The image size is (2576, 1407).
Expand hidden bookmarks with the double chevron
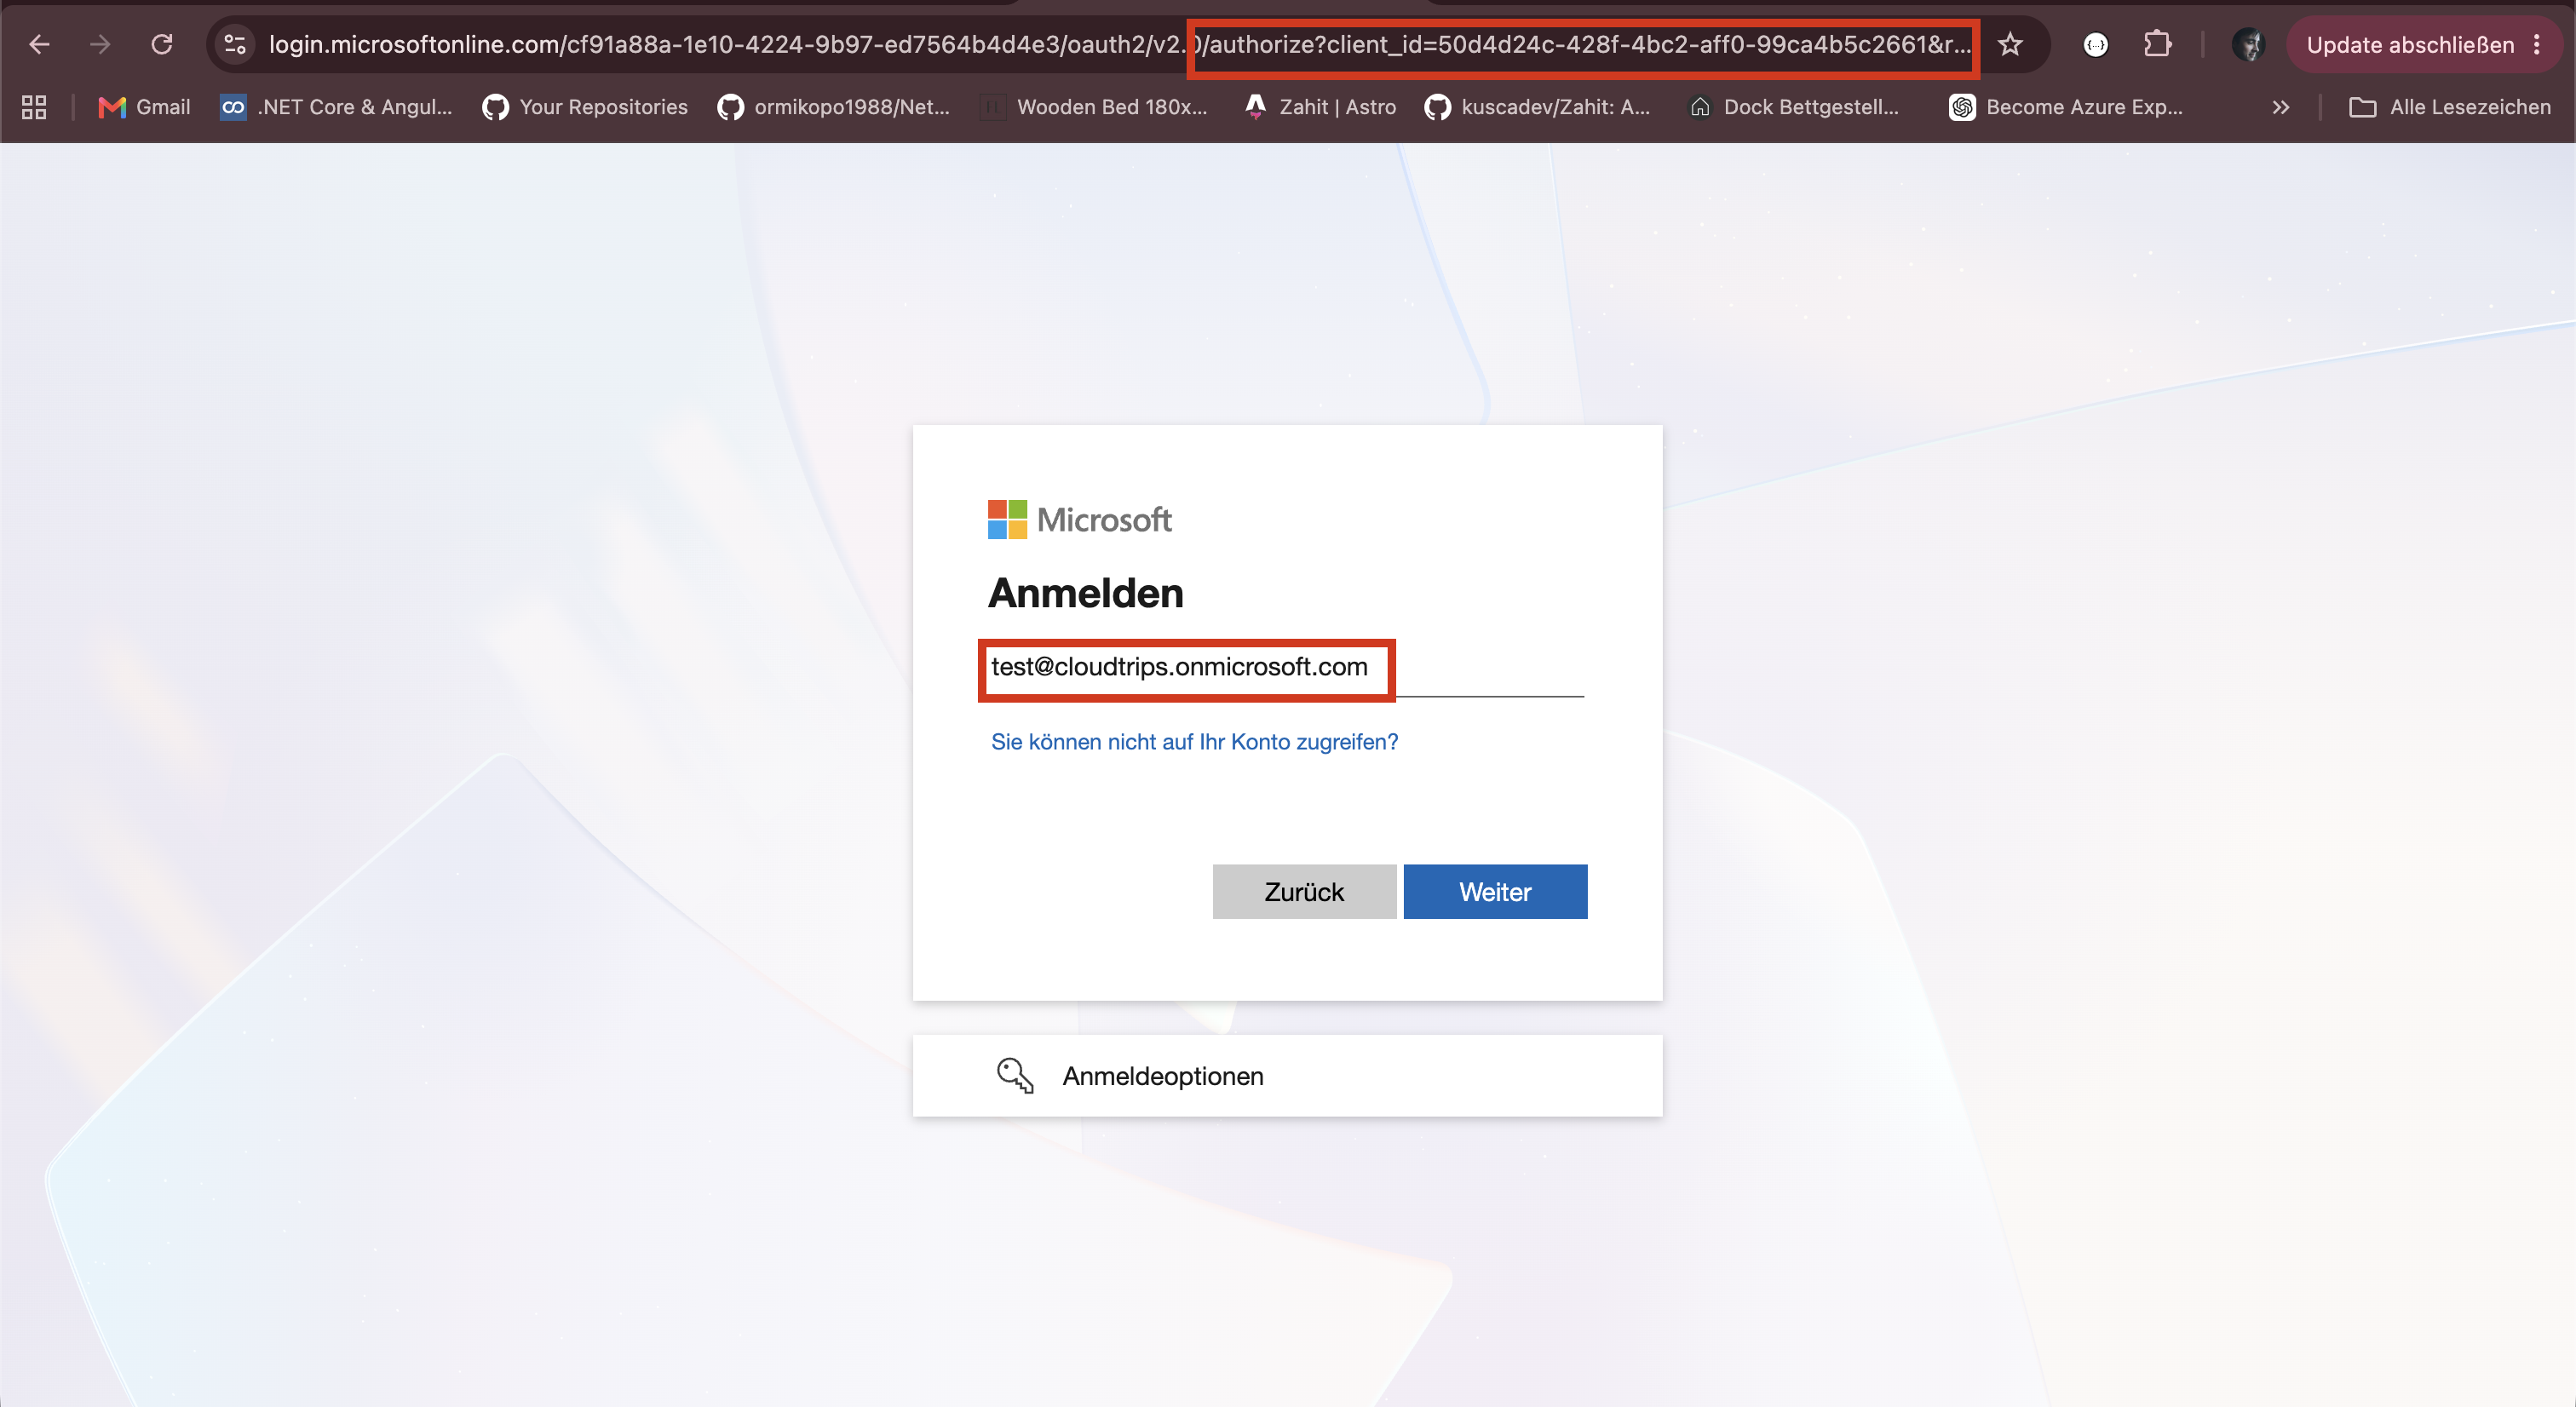[x=2281, y=107]
